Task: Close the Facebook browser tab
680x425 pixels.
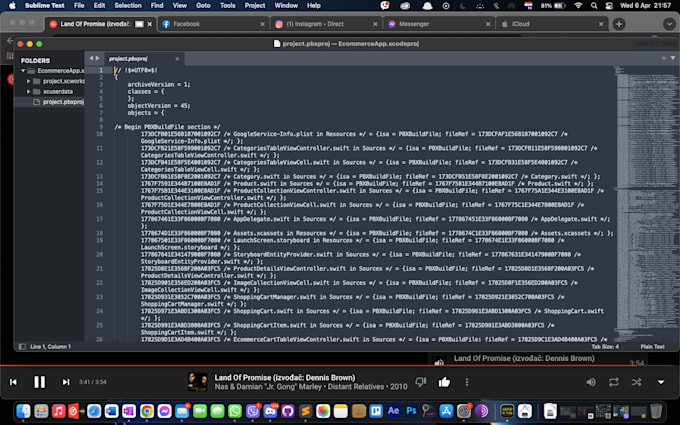Action: (262, 24)
